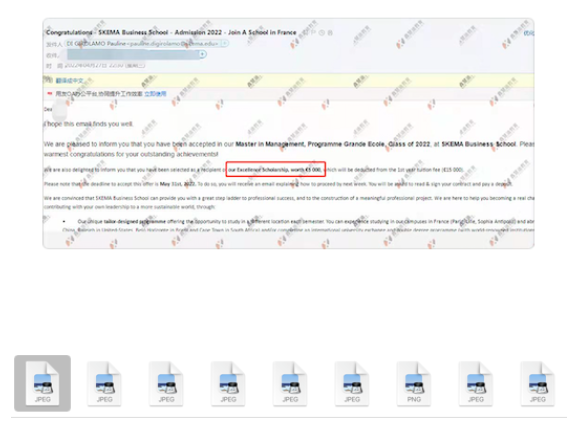
Task: Select the PNG file icon
Action: click(x=414, y=383)
